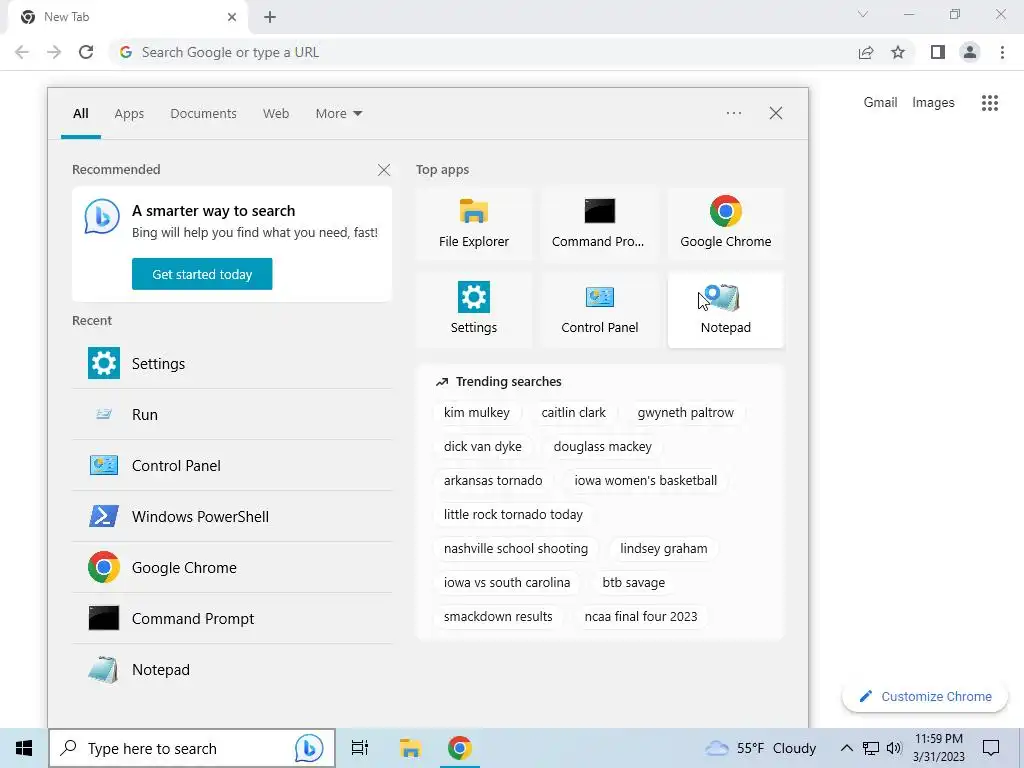Image resolution: width=1024 pixels, height=768 pixels.
Task: Search trending 'nashville school shooting'
Action: coord(516,549)
